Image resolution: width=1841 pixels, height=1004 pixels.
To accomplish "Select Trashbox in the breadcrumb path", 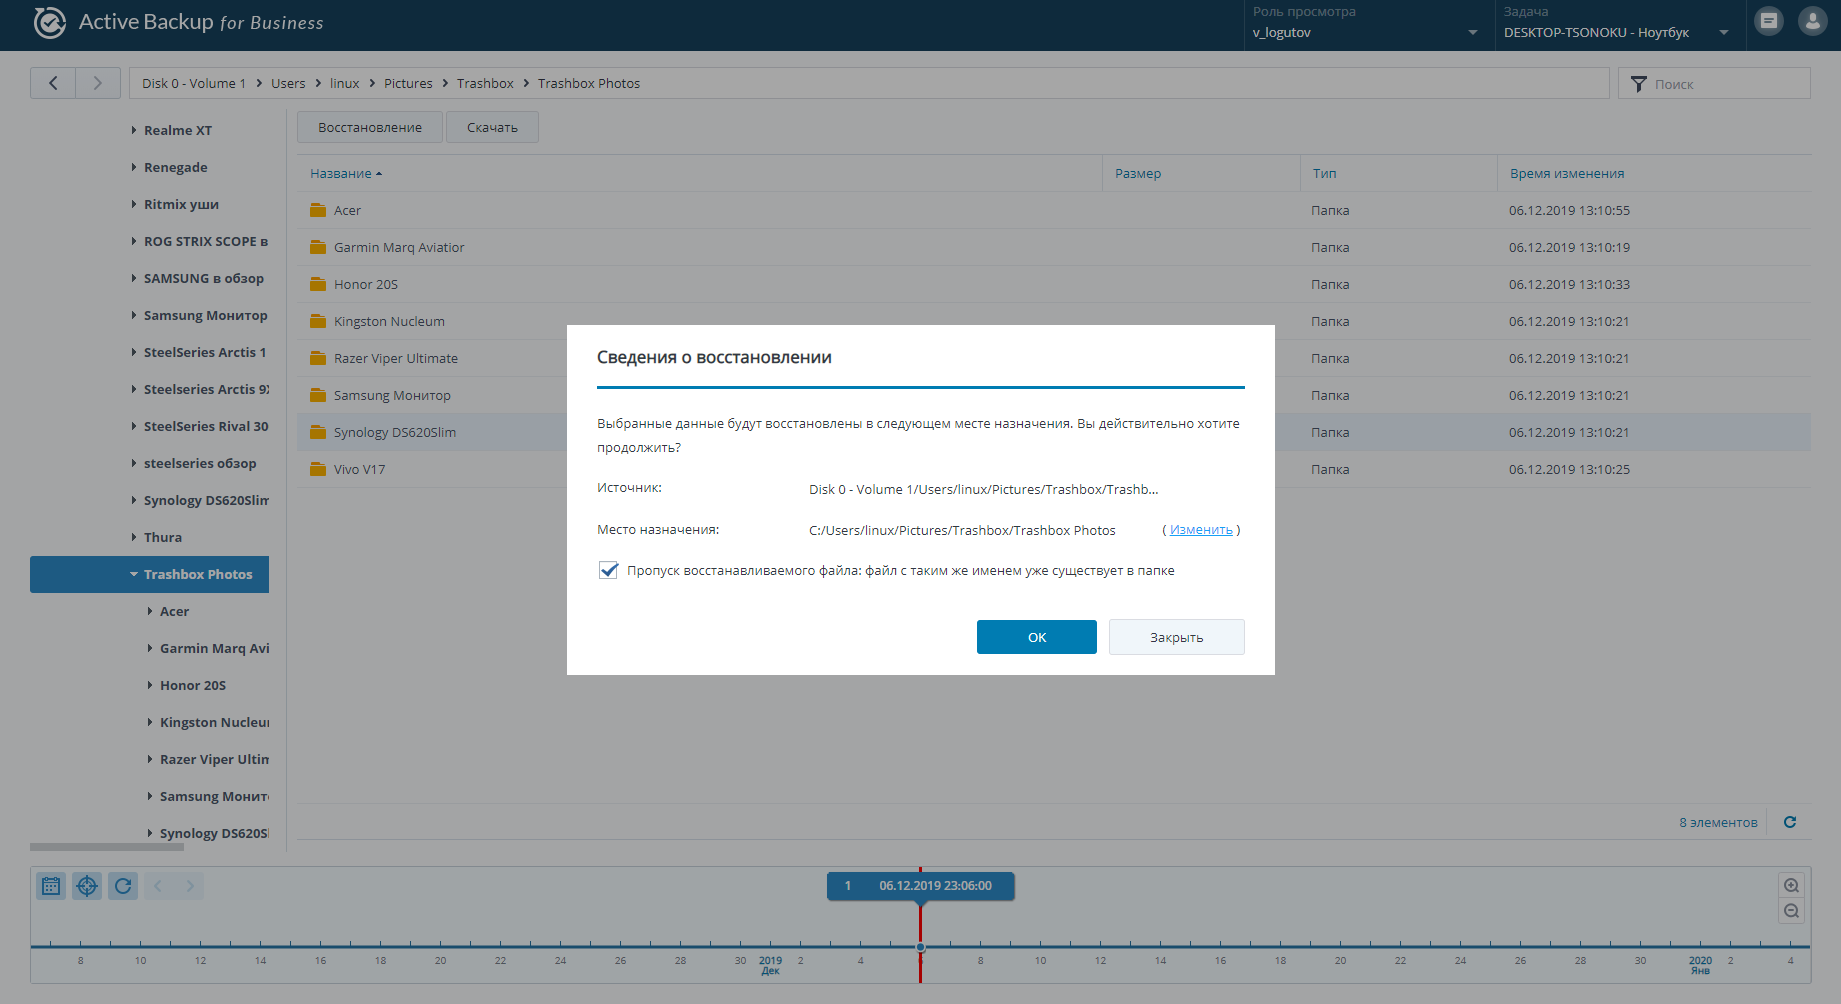I will (x=485, y=83).
